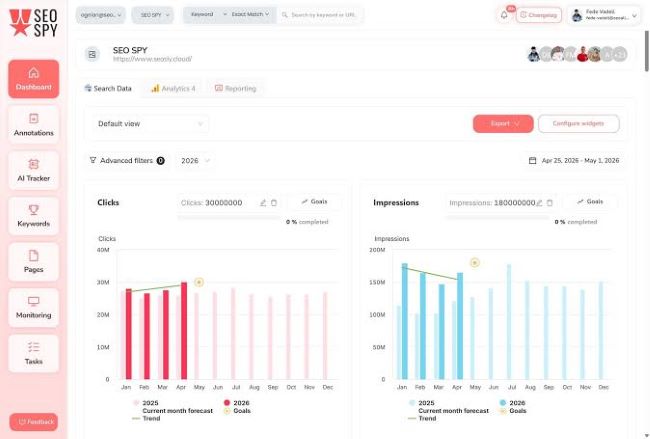Click the Advanced filters funnel icon
The image size is (650, 439).
(x=93, y=160)
